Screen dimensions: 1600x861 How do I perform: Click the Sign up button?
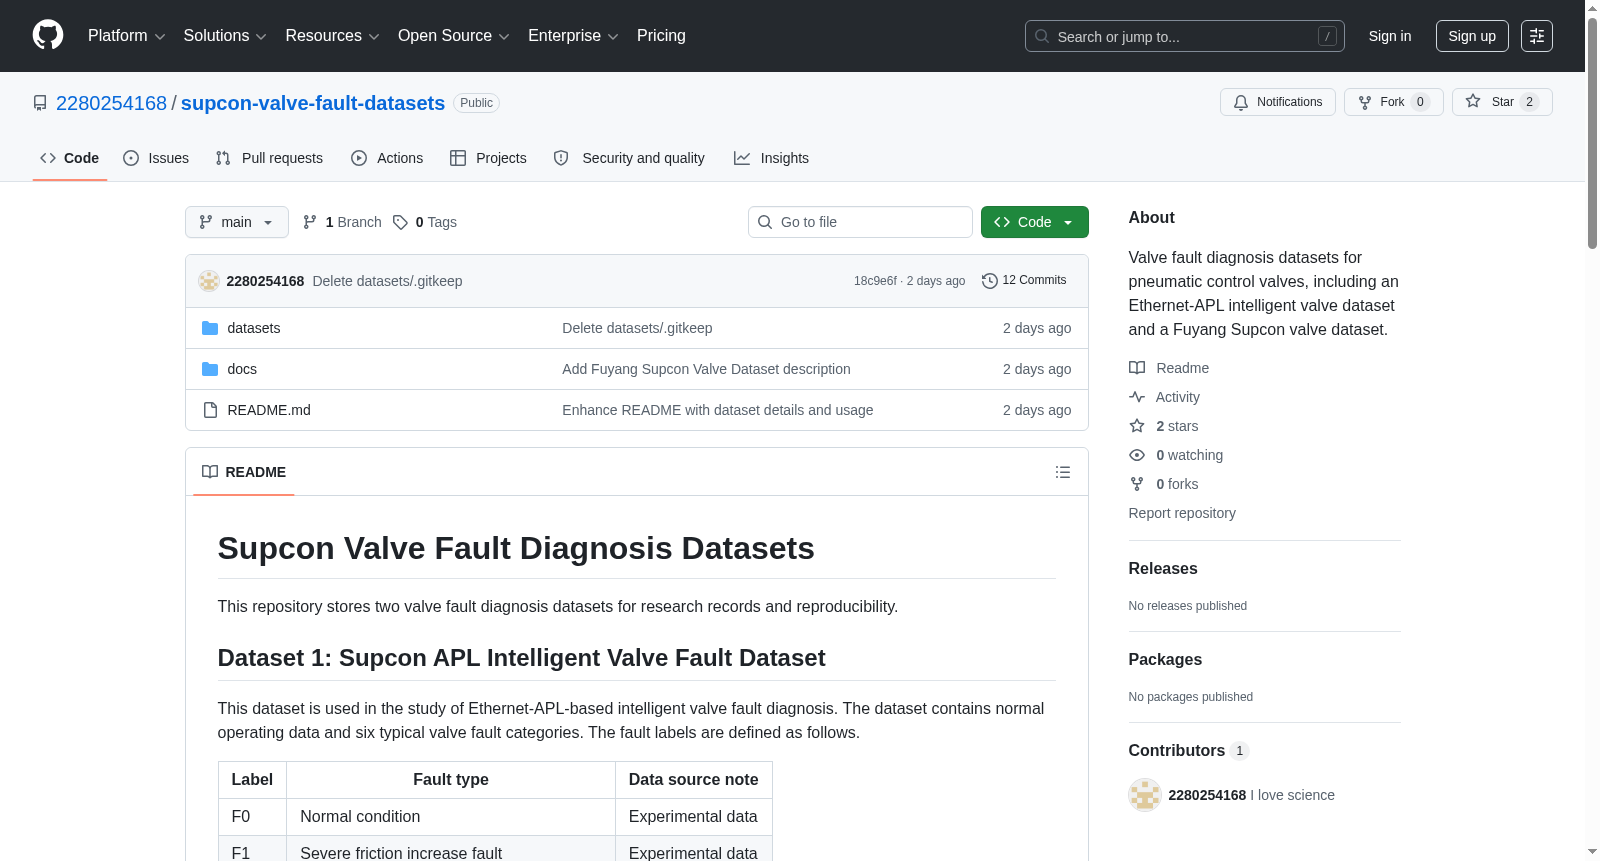click(x=1472, y=36)
